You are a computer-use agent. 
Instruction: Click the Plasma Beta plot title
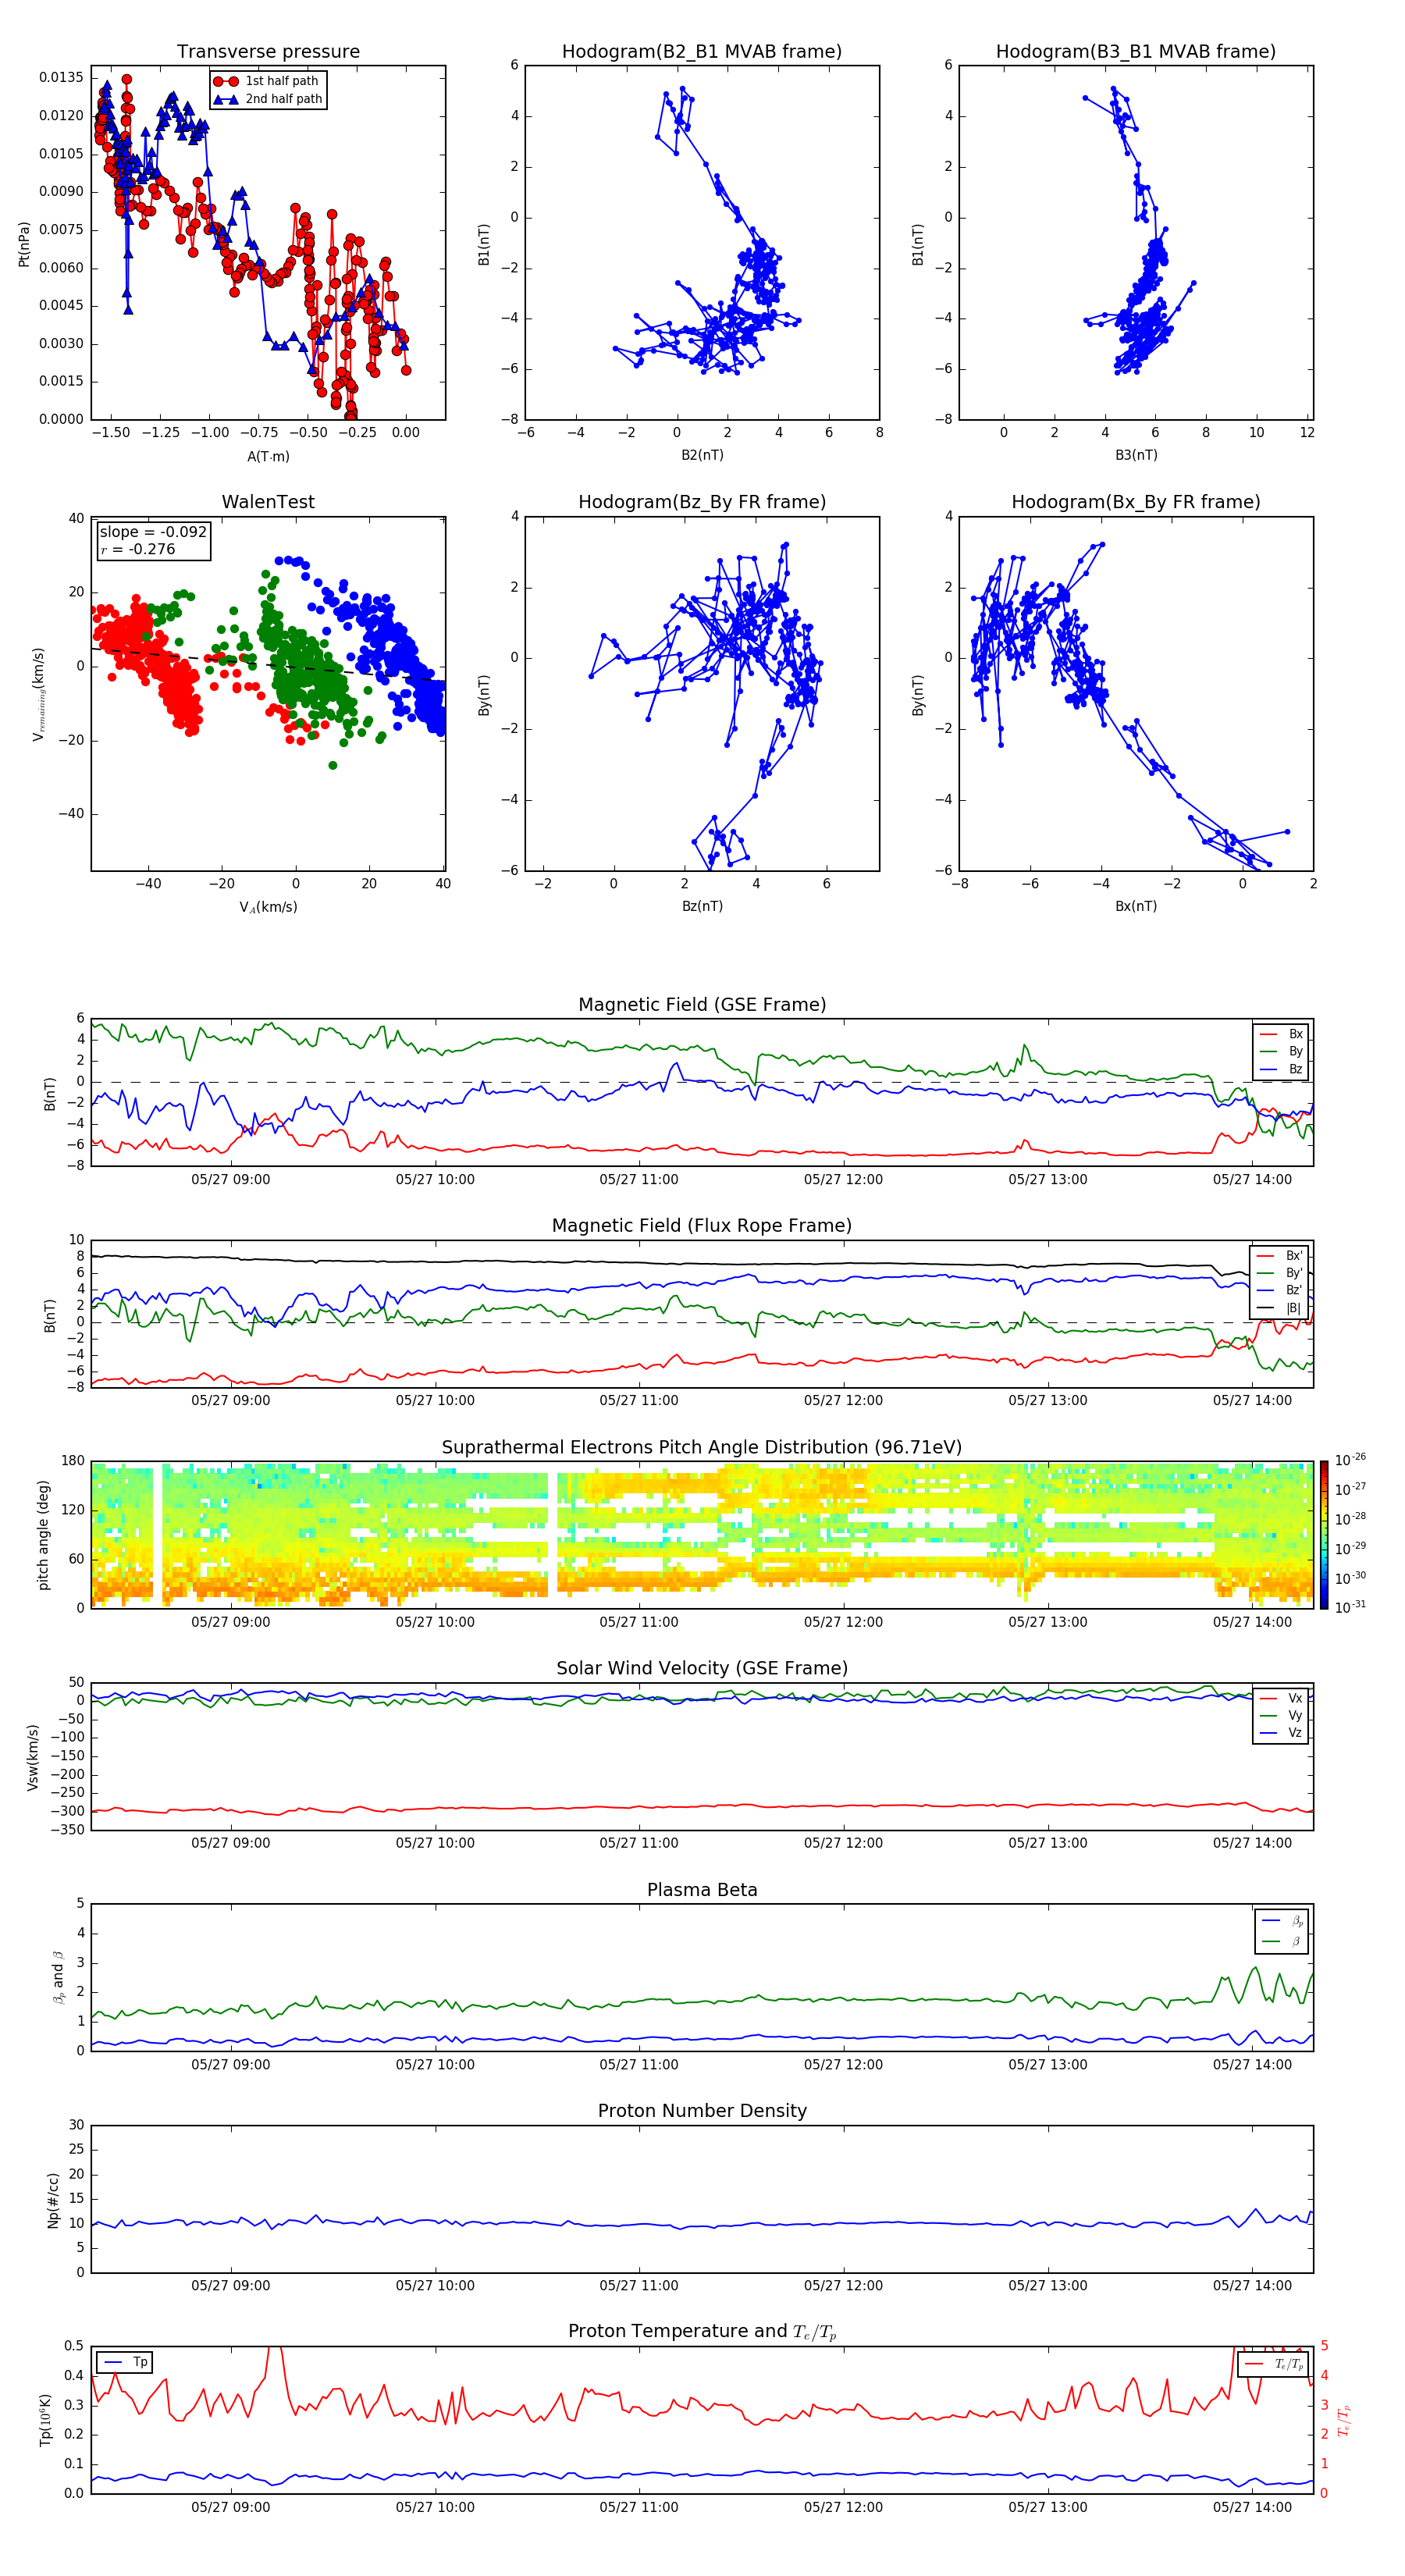(702, 1891)
